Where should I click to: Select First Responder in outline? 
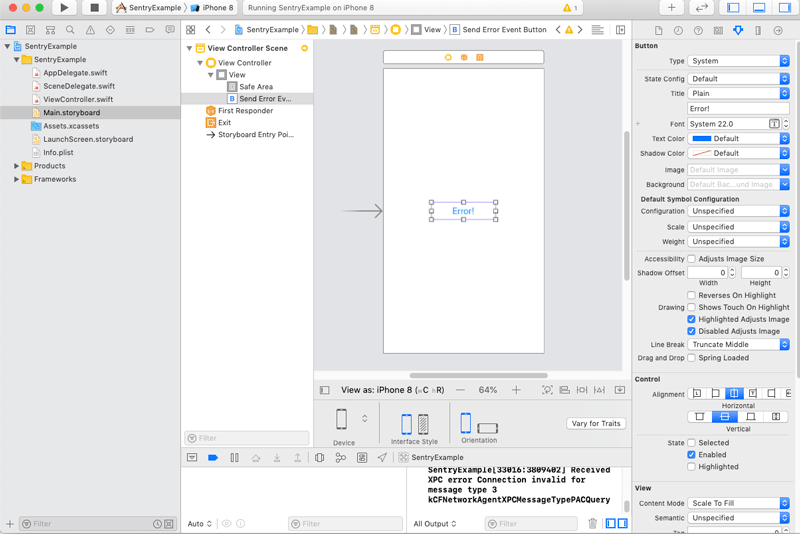tap(245, 111)
